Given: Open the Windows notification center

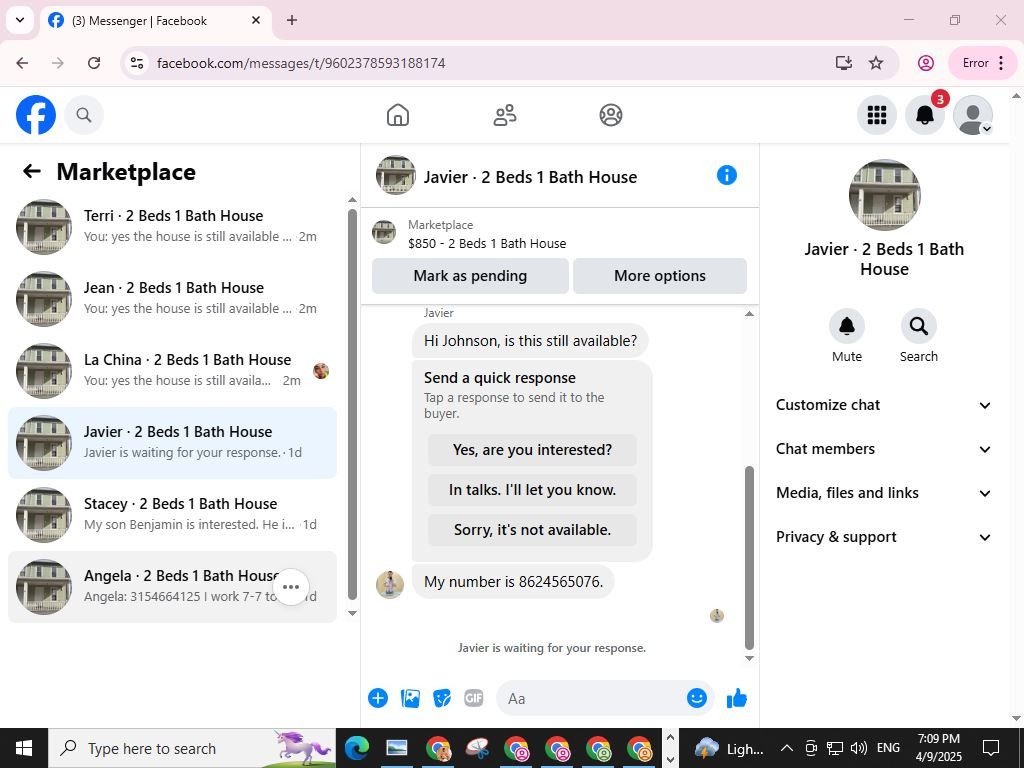Looking at the screenshot, I should (991, 748).
